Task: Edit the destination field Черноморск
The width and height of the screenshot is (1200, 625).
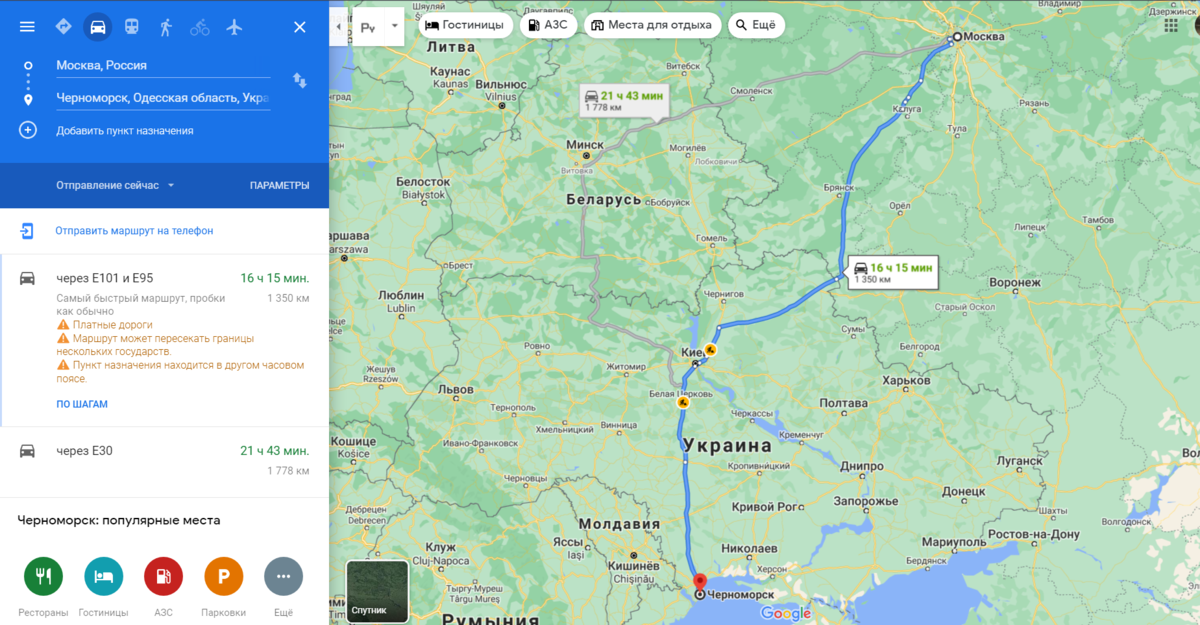Action: (x=162, y=98)
